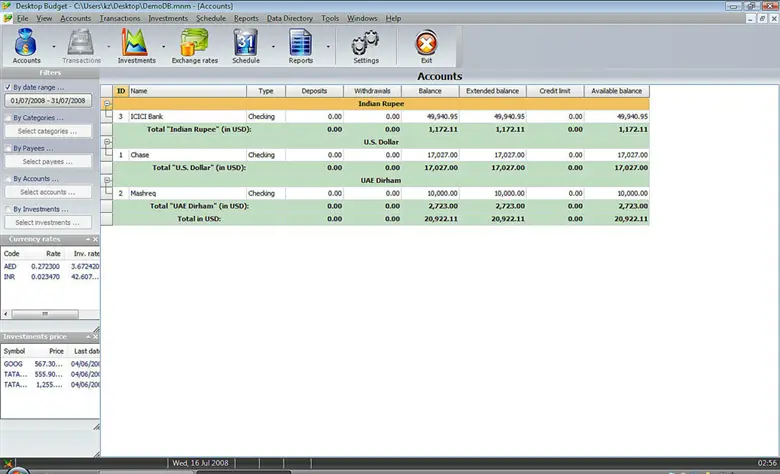Collapse the UAE Dirham account group
Viewport: 780px width, 474px height.
[107, 182]
